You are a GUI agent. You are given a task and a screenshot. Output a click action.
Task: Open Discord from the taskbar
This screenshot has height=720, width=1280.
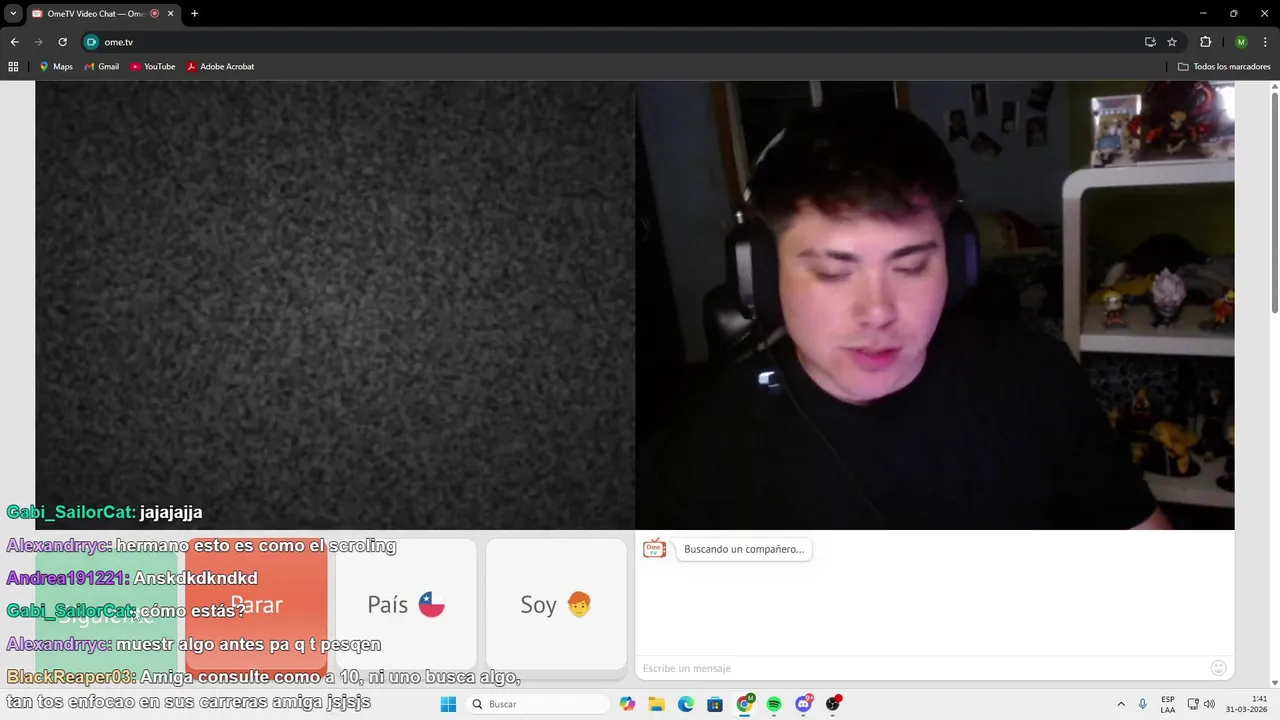(804, 704)
